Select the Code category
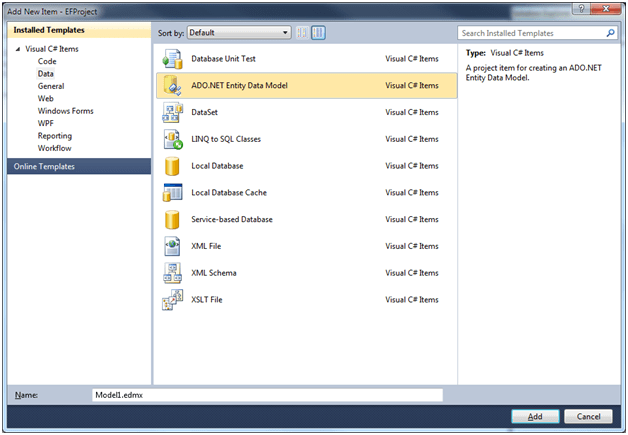 pos(47,61)
